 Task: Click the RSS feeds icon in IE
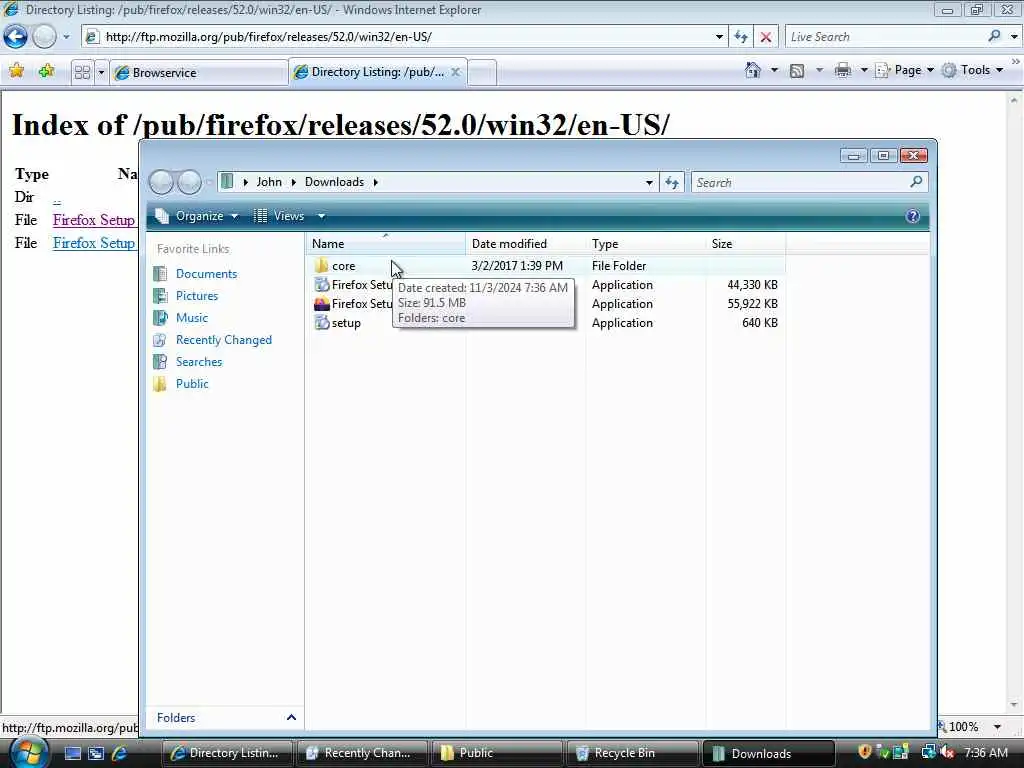(797, 71)
